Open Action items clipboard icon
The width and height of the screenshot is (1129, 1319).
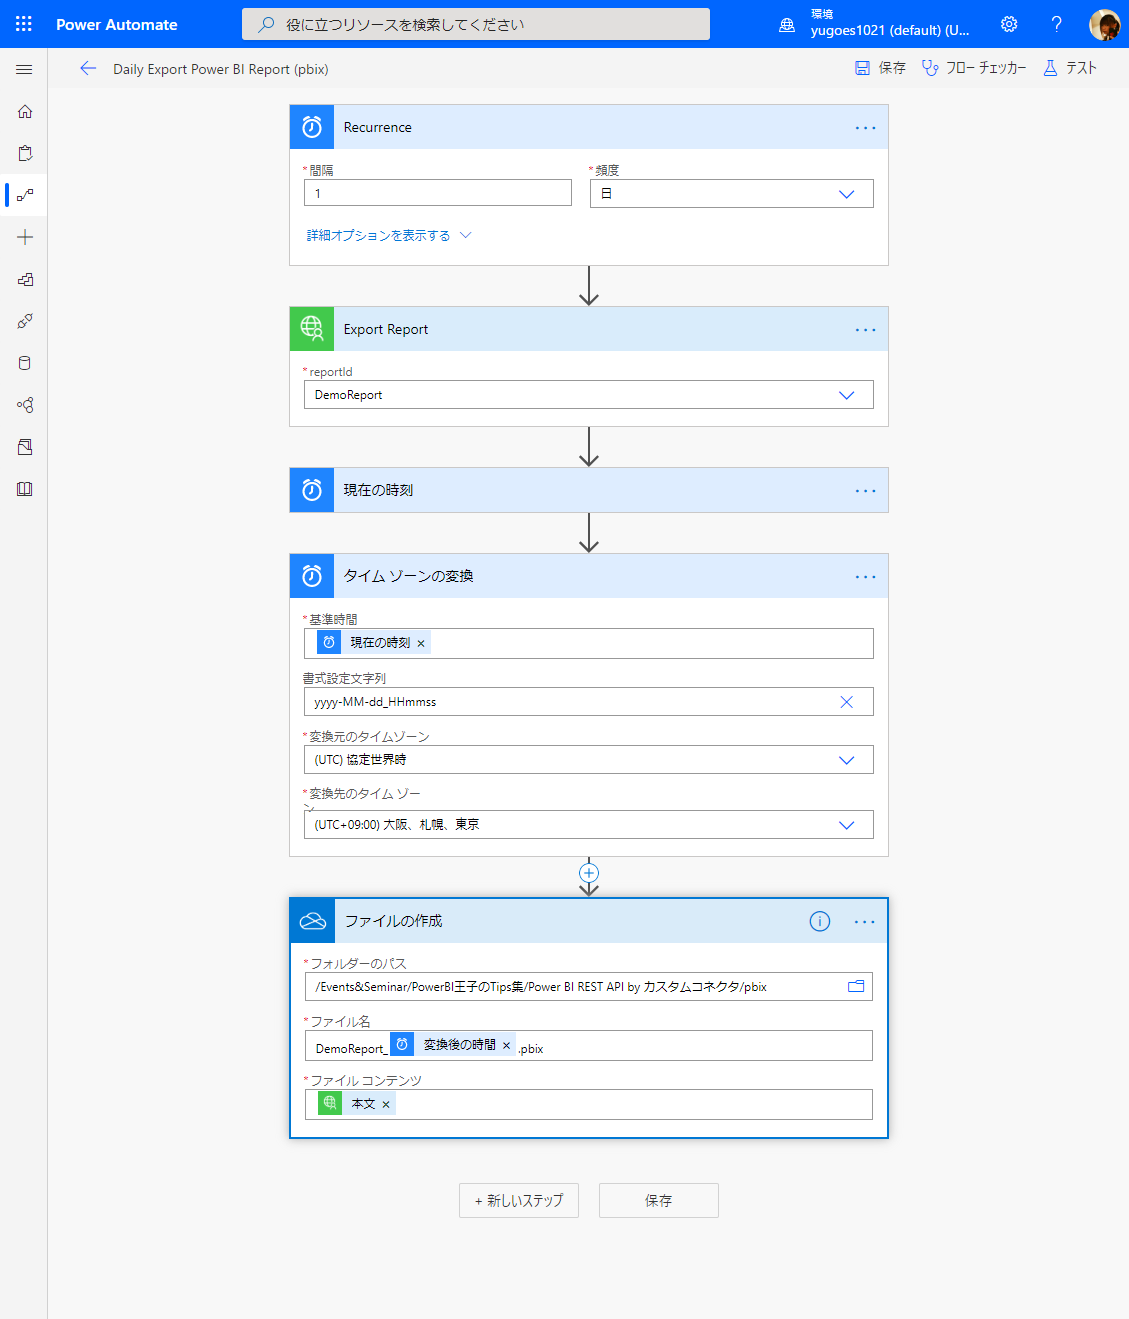pos(25,153)
